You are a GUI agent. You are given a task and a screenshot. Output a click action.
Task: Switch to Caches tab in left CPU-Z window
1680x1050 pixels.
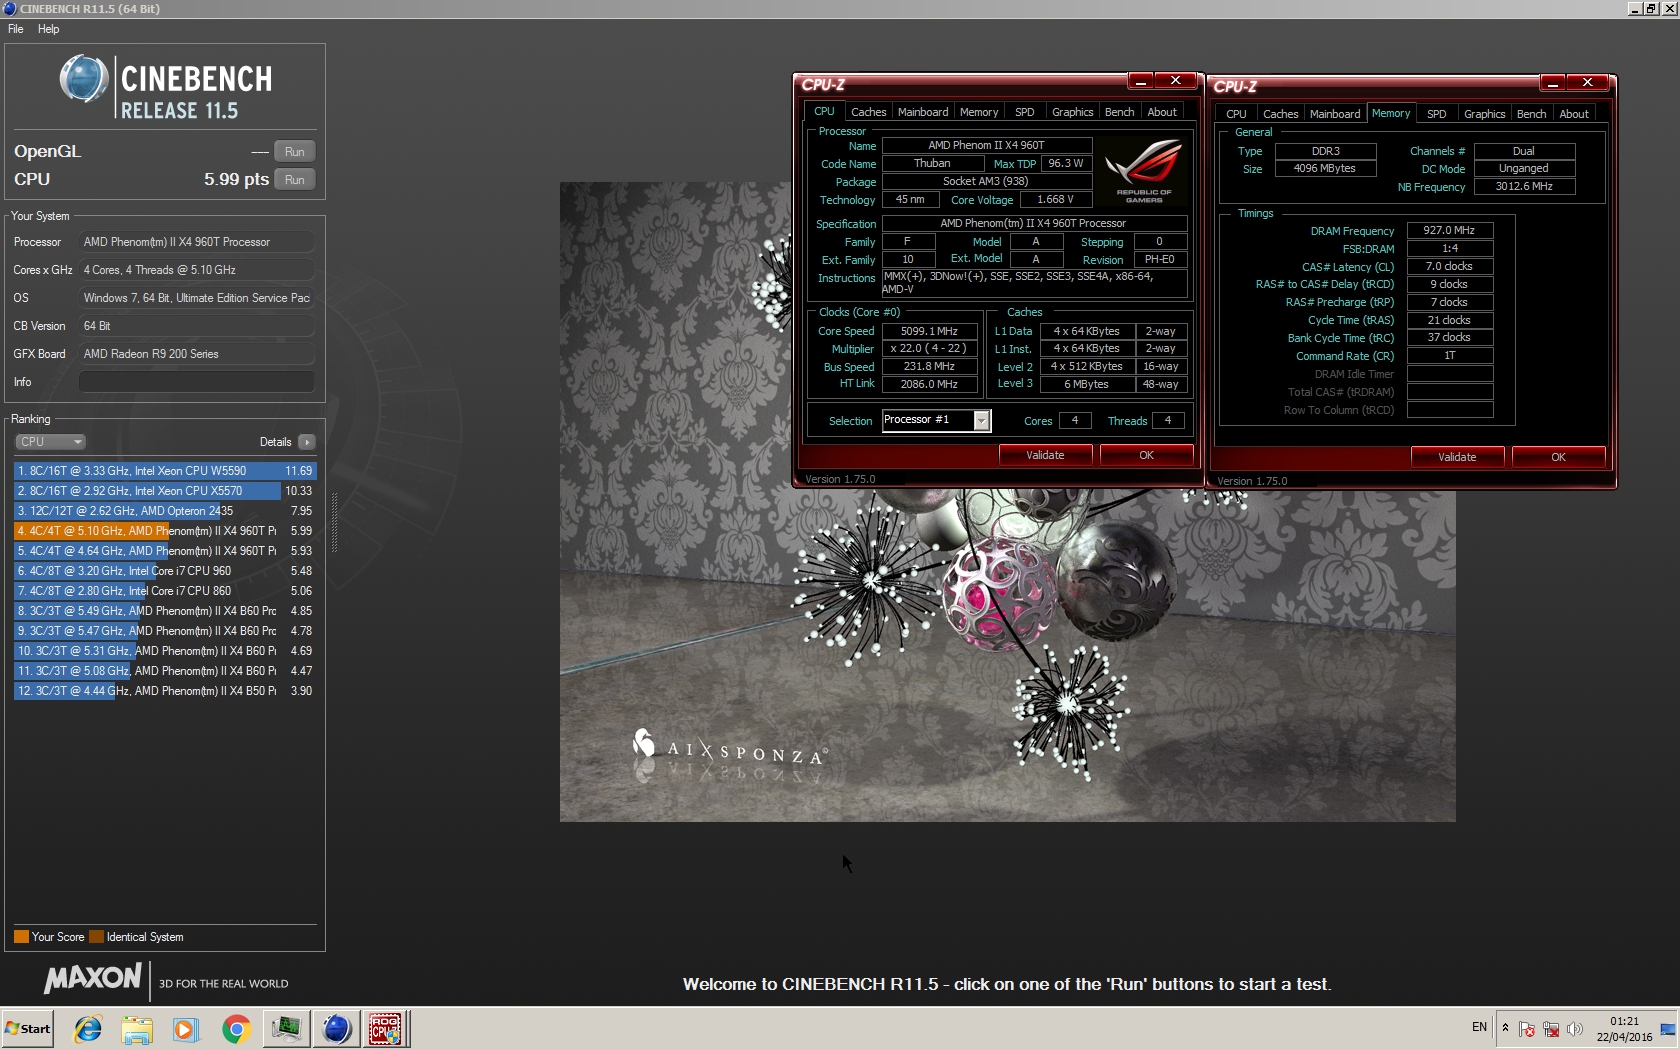click(868, 112)
